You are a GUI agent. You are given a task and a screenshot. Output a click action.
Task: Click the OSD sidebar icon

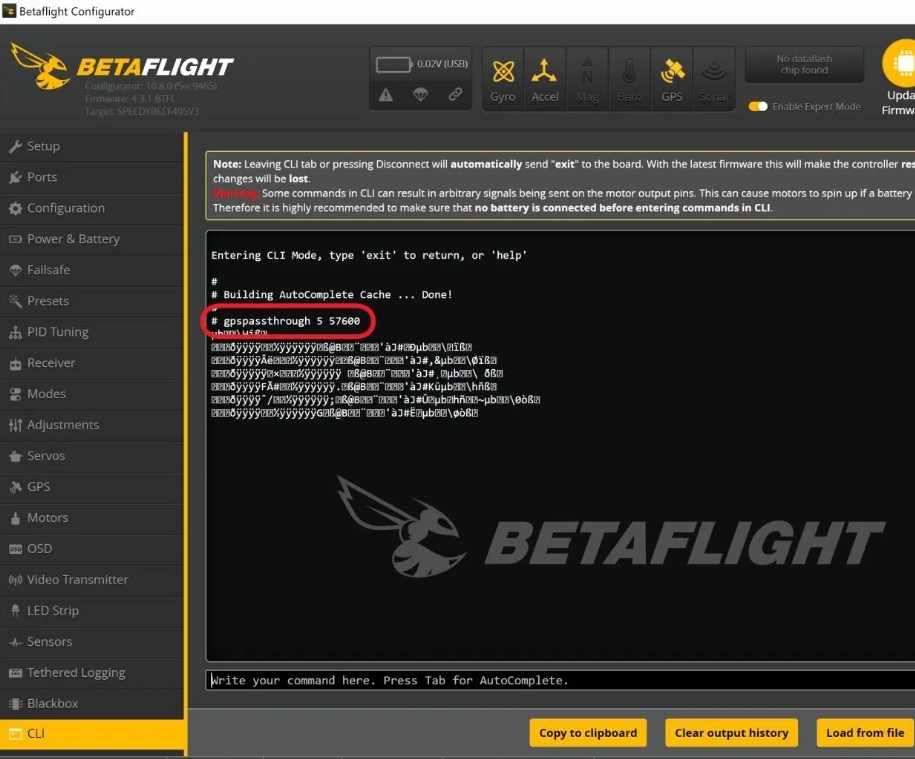point(15,549)
